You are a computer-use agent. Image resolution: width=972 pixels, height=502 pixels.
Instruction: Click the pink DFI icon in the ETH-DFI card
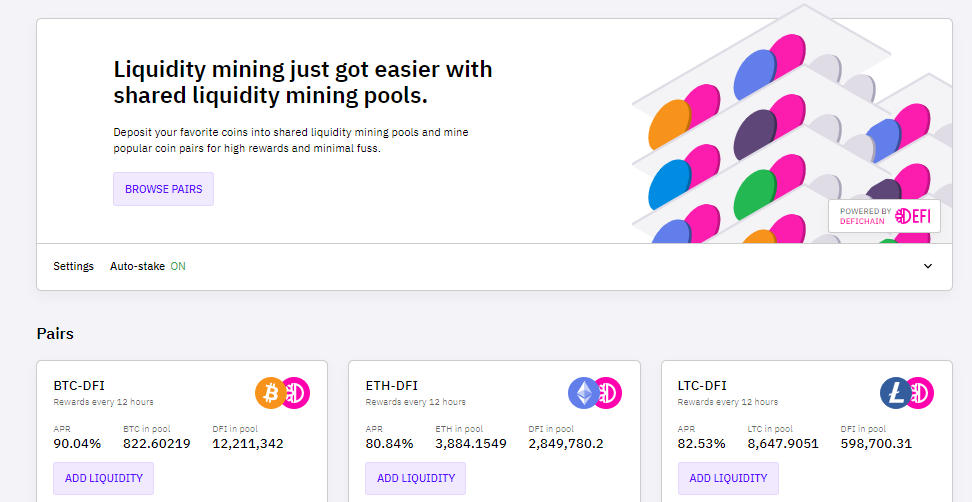point(608,393)
